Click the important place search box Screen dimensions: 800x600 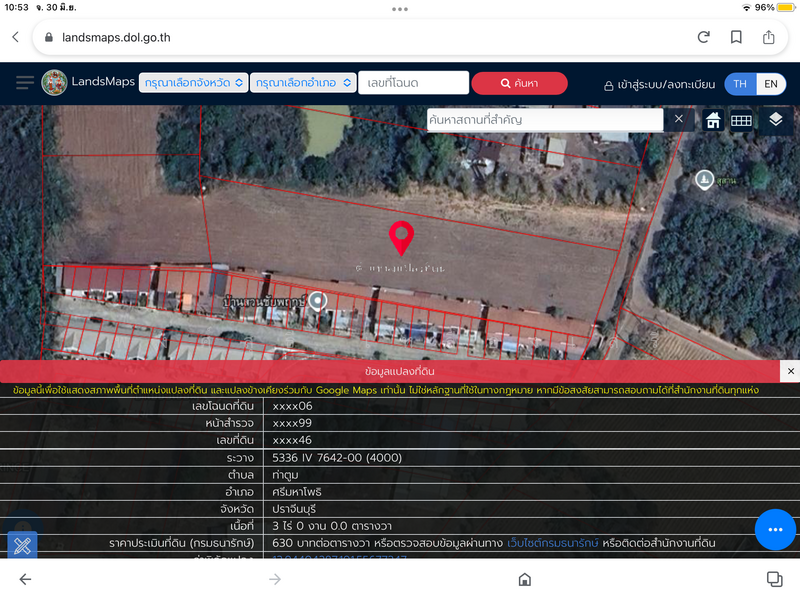tap(545, 120)
